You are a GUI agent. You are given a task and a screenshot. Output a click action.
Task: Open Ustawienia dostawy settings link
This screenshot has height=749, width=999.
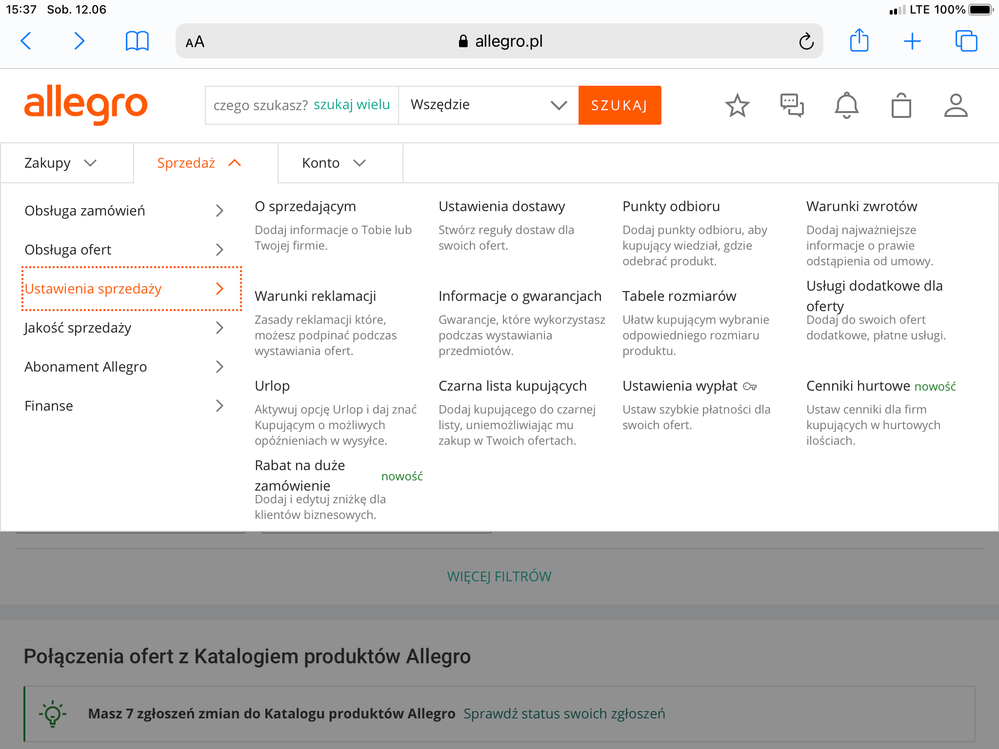click(x=501, y=207)
